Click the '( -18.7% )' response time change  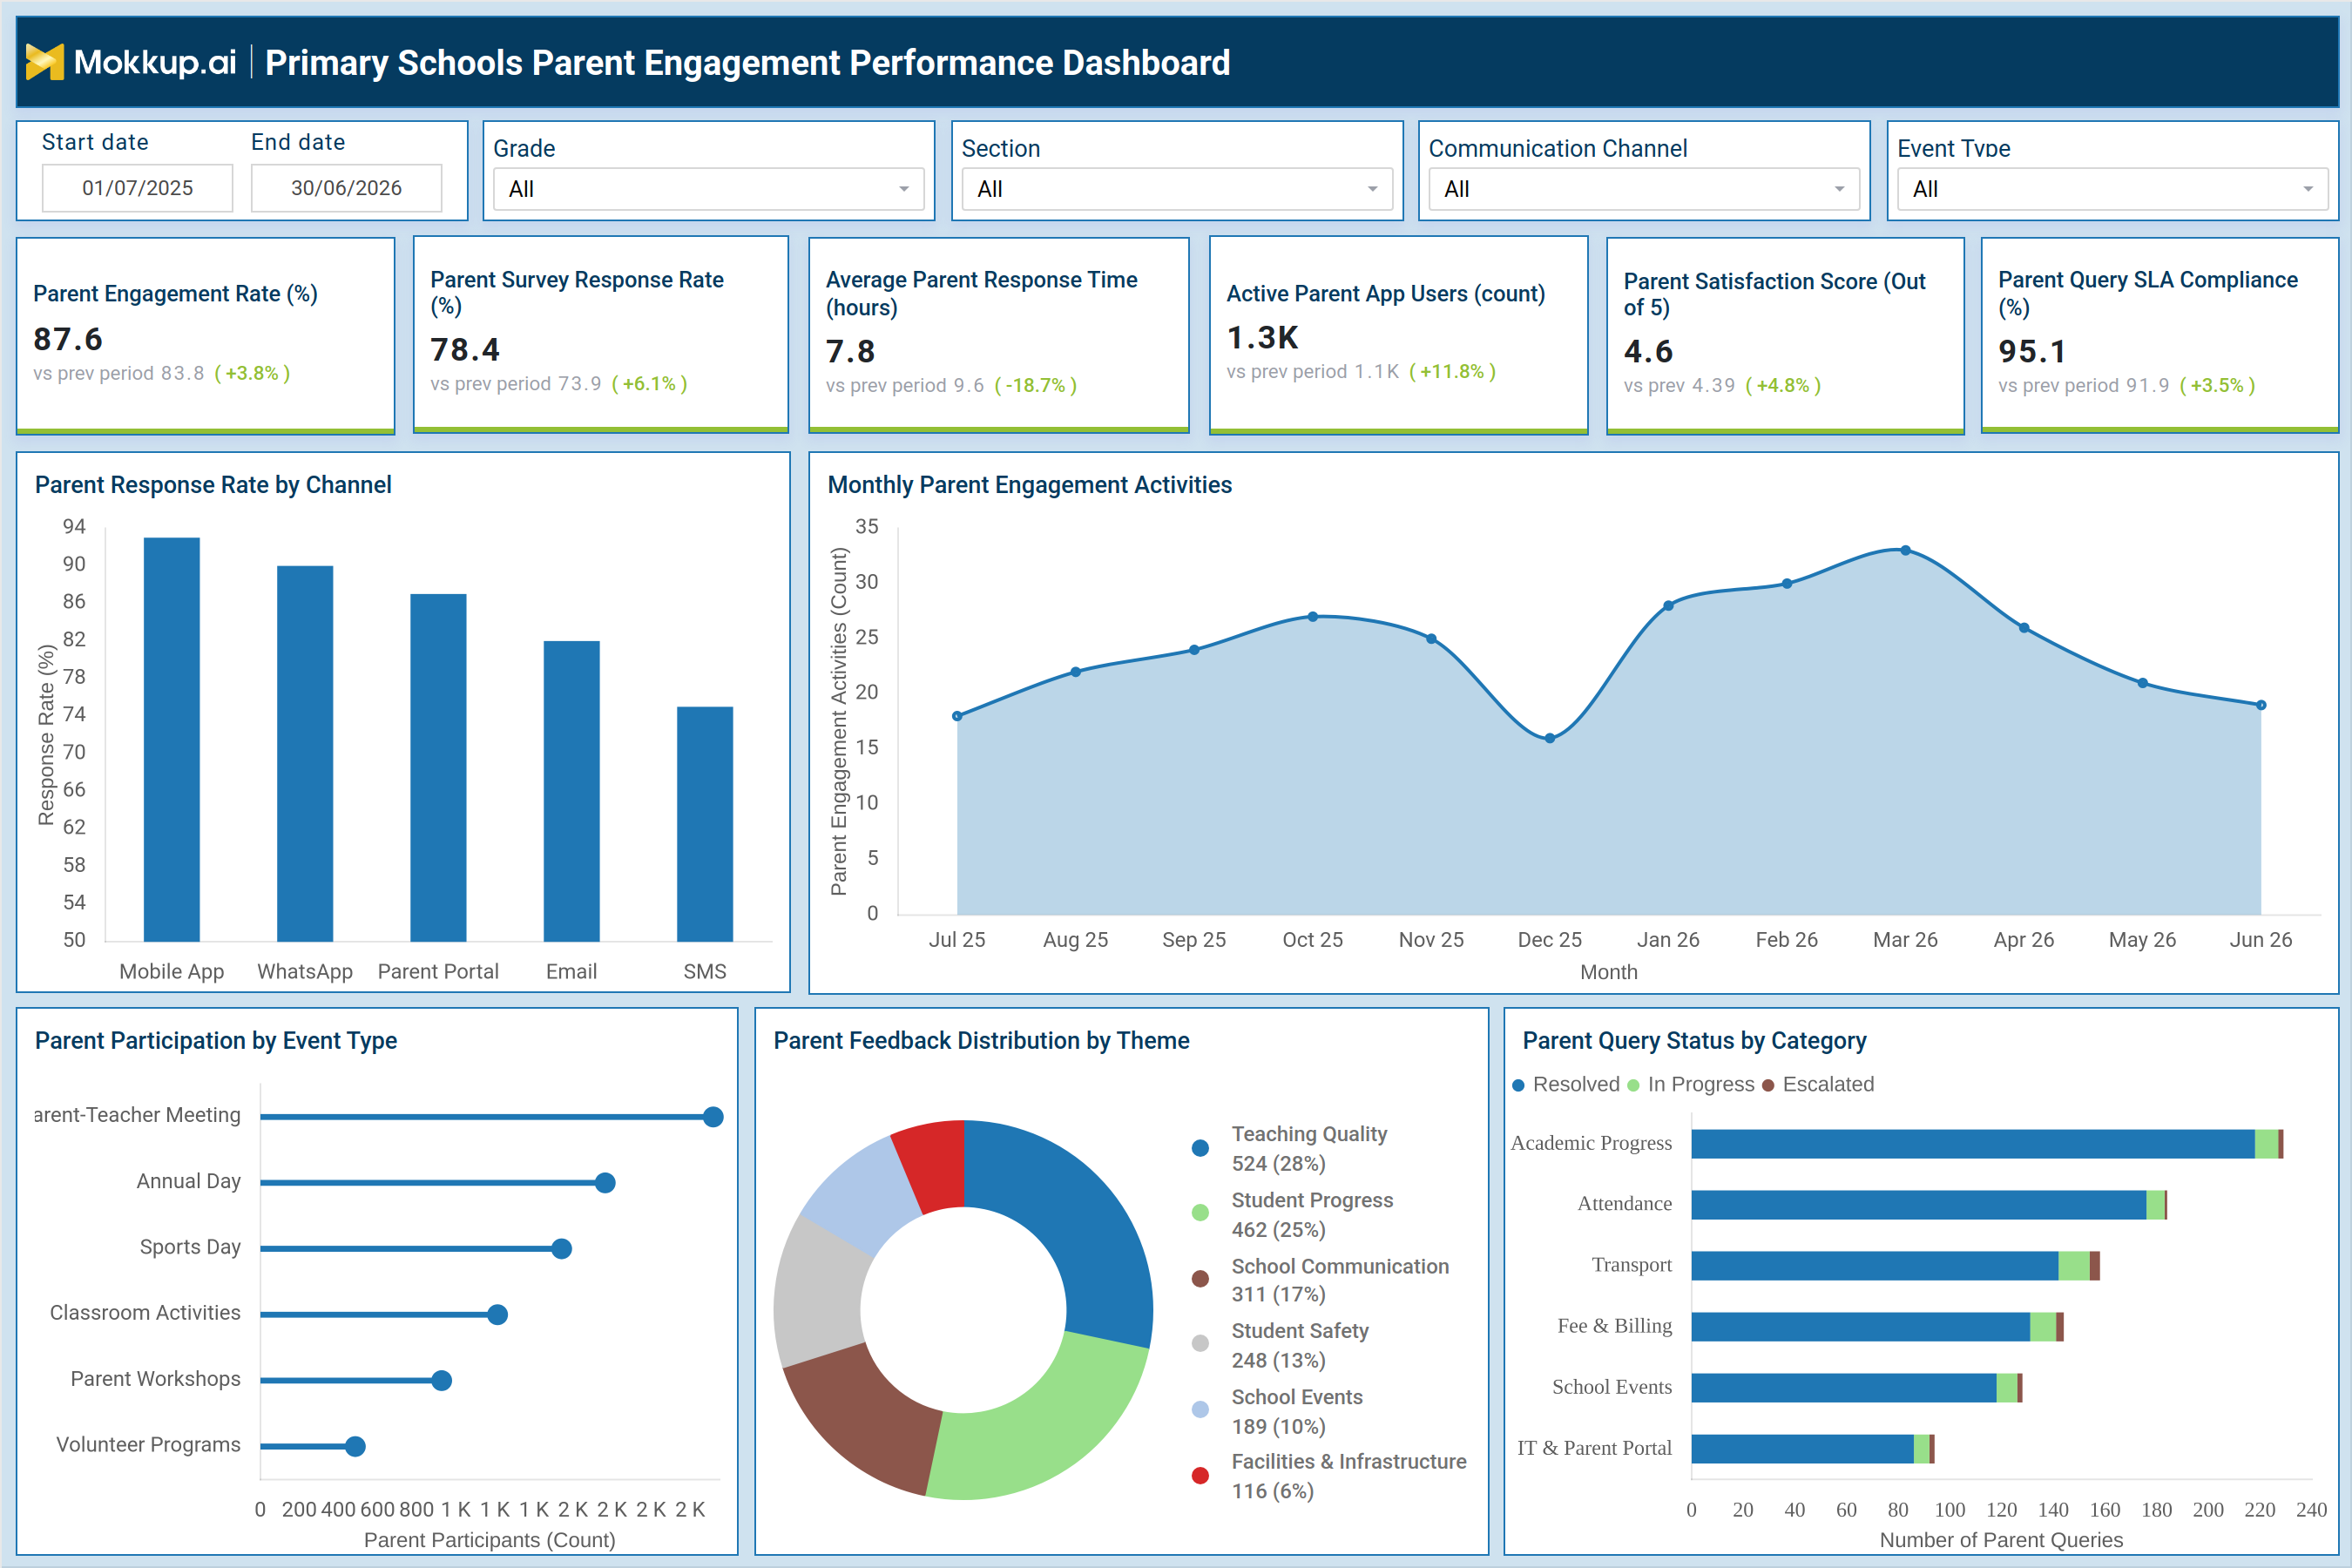tap(1035, 386)
